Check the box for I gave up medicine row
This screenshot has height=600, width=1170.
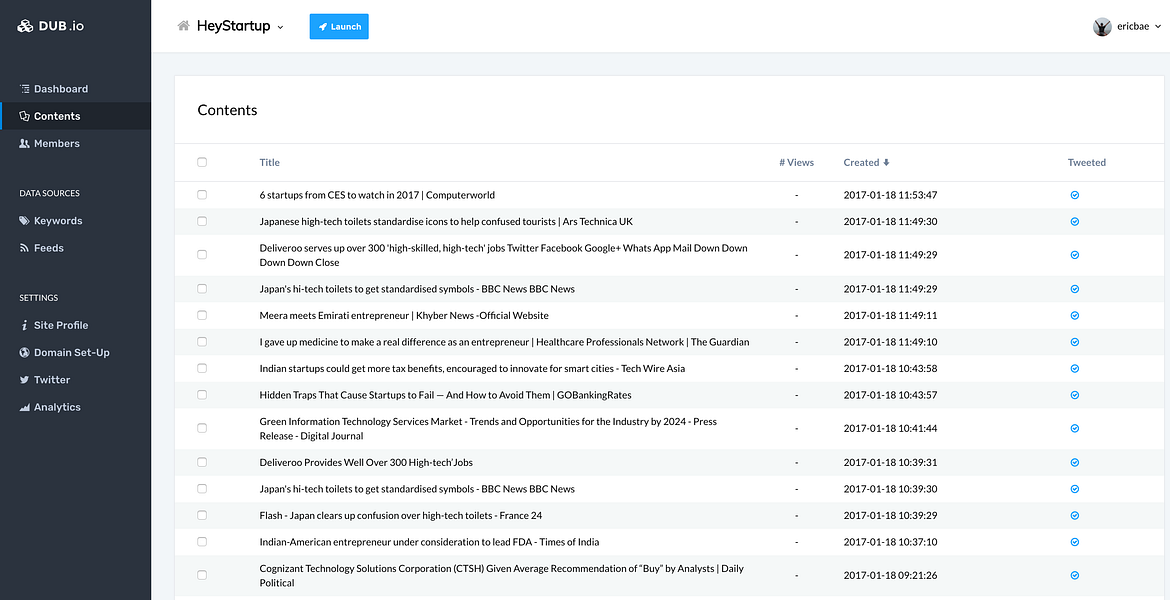202,342
